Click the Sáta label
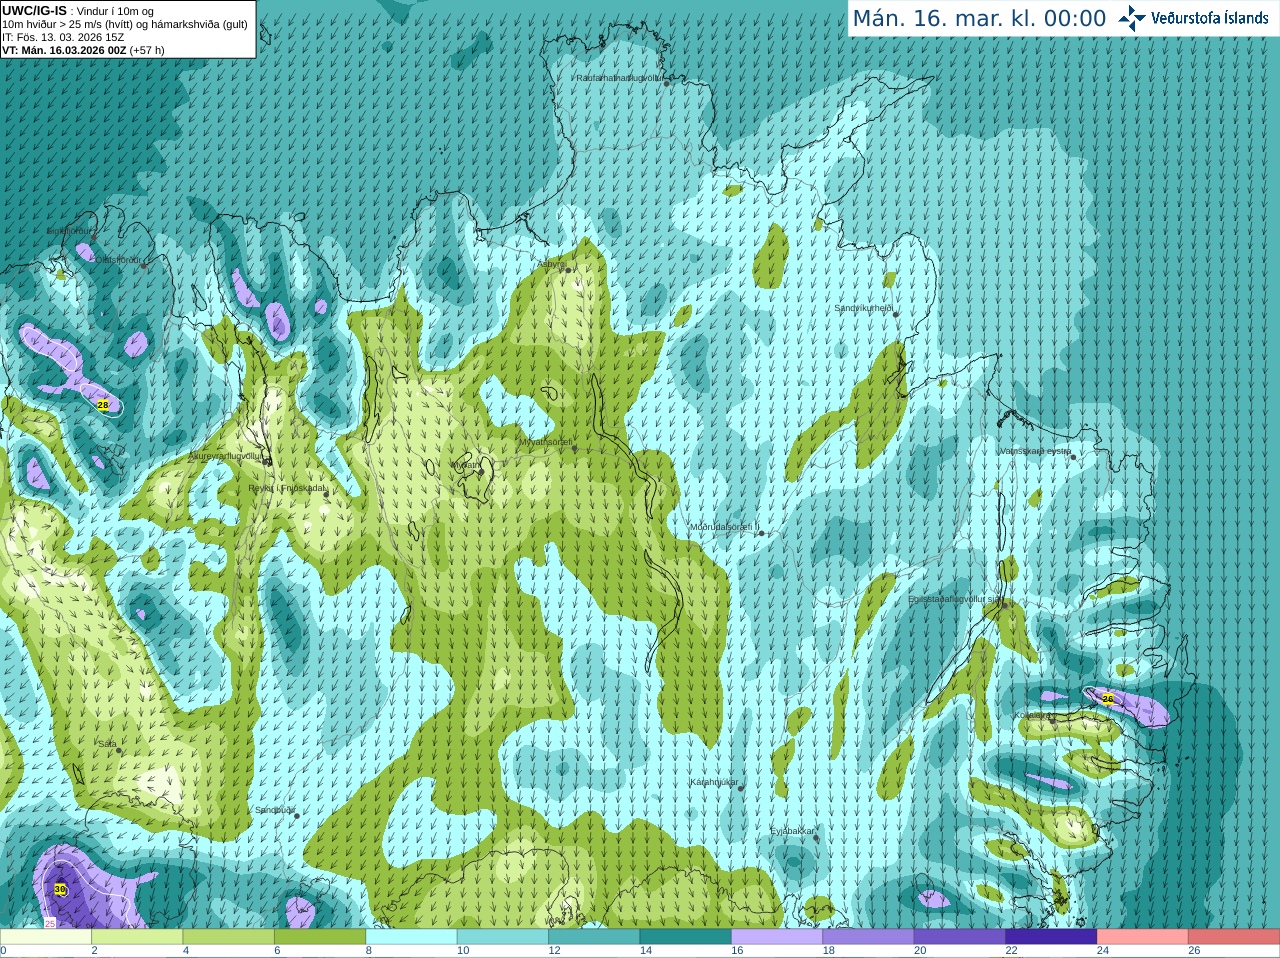Image resolution: width=1280 pixels, height=958 pixels. 106,744
